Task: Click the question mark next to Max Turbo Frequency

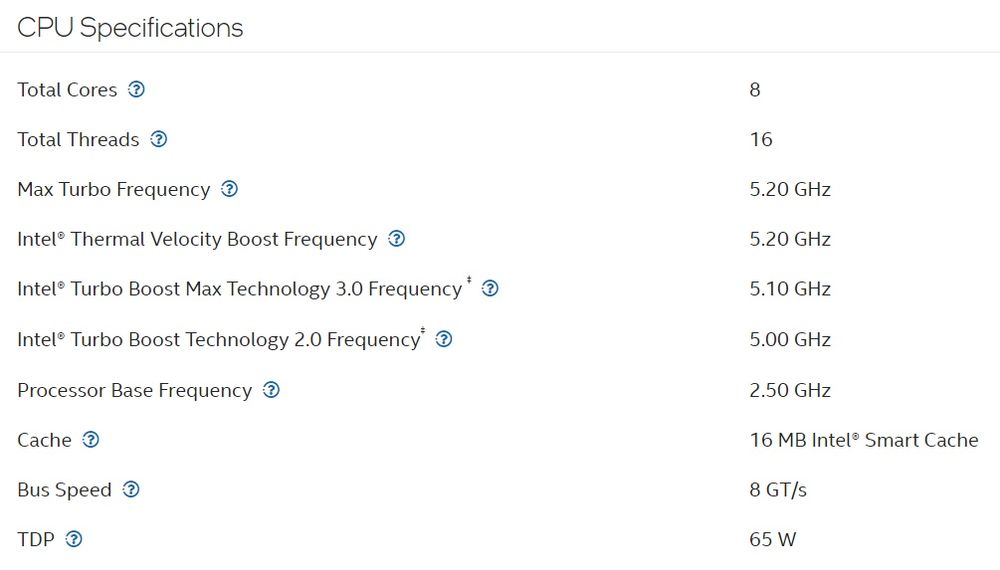Action: click(x=229, y=189)
